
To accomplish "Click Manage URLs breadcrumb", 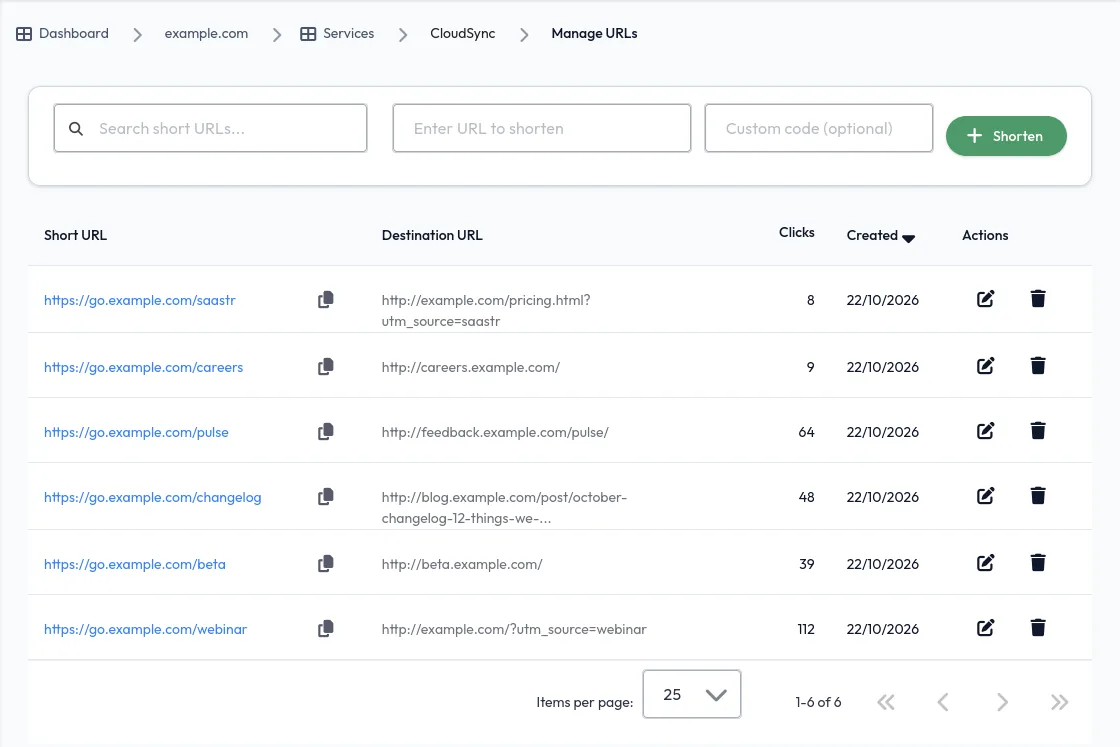I will coord(594,34).
